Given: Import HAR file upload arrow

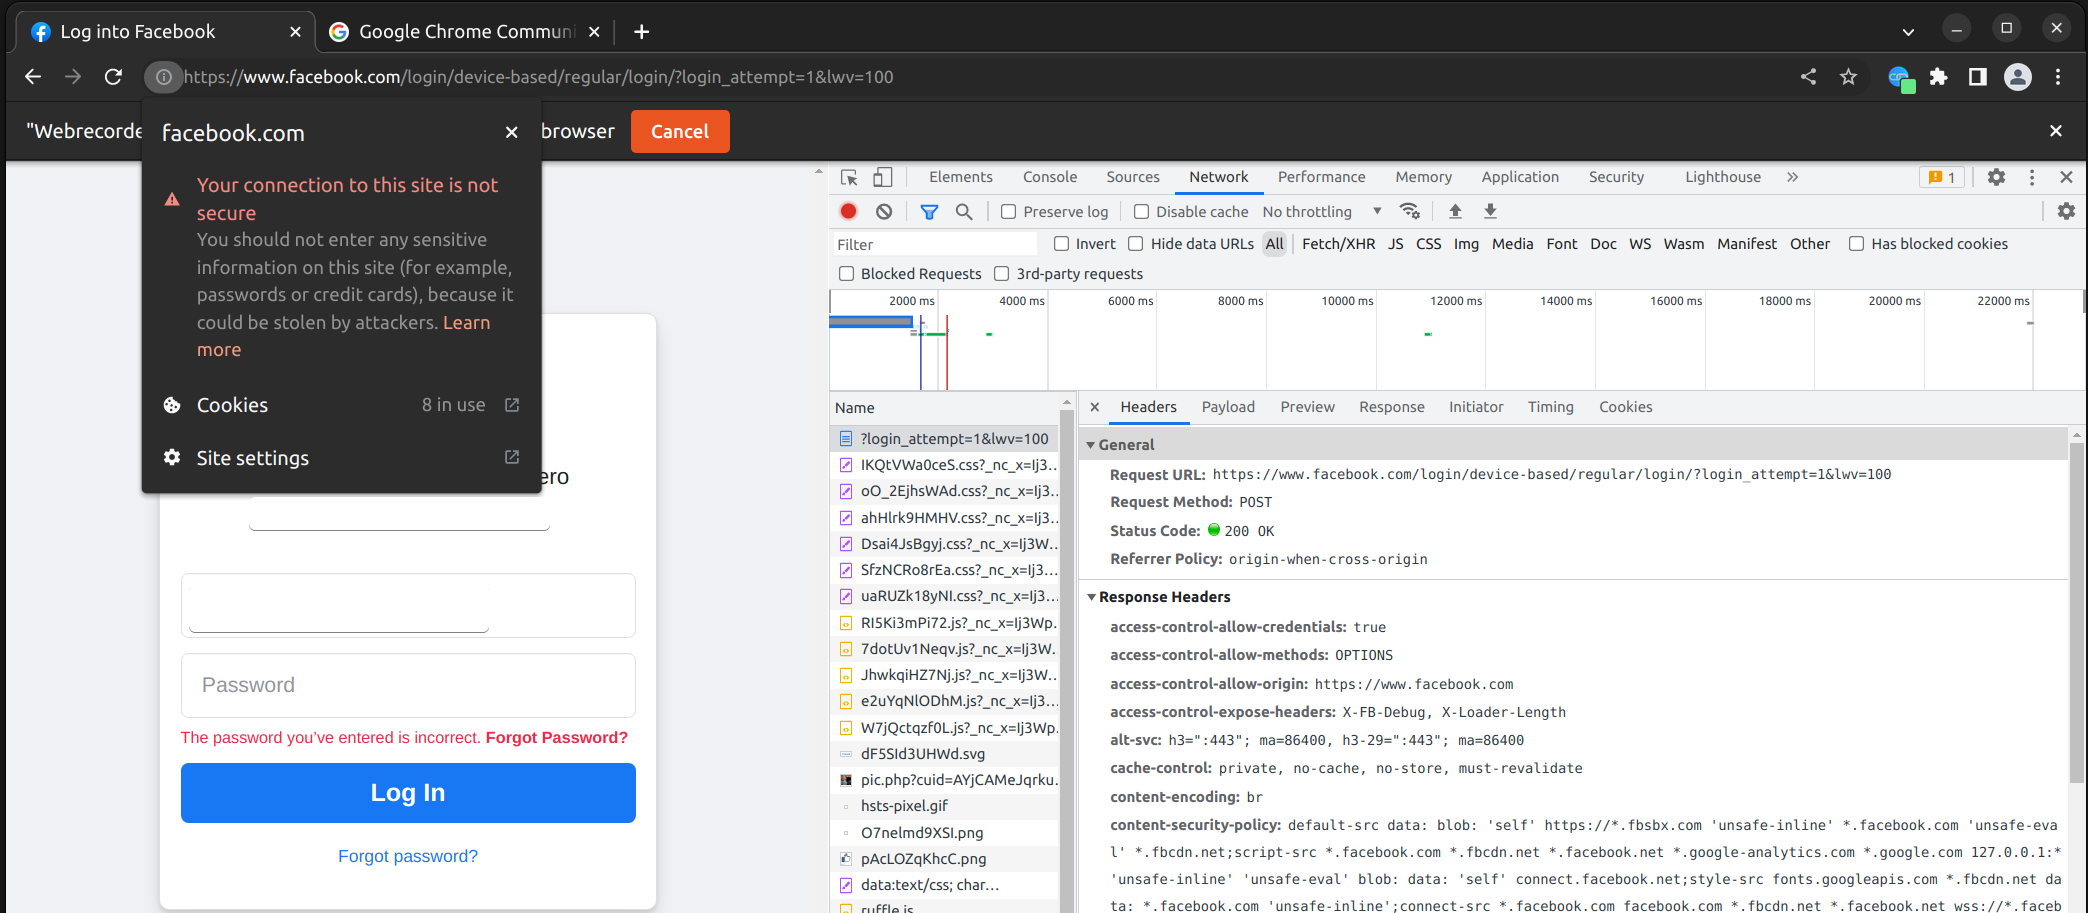Looking at the screenshot, I should (x=1455, y=211).
